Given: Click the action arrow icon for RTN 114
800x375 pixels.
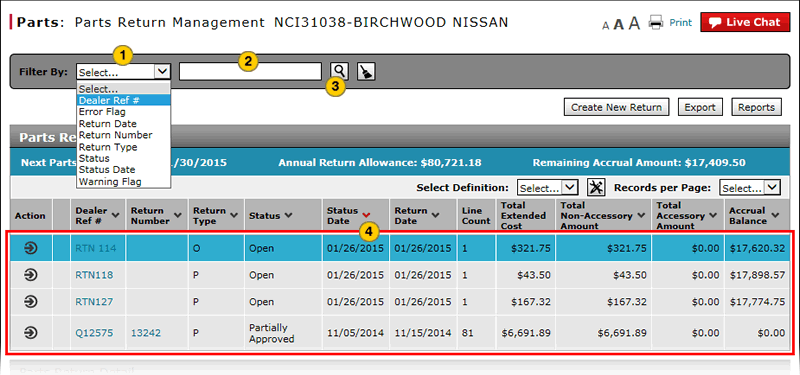Looking at the screenshot, I should point(31,248).
